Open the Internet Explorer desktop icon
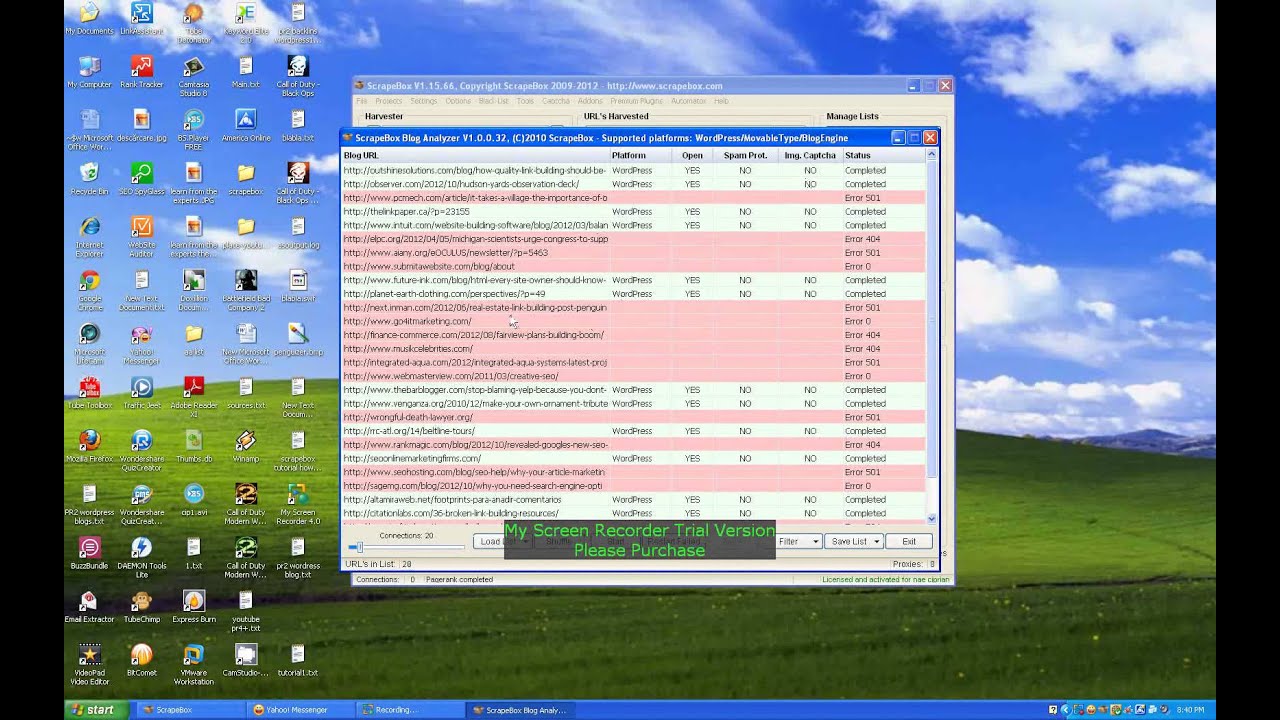Screen dimensions: 1280x720 point(89,239)
